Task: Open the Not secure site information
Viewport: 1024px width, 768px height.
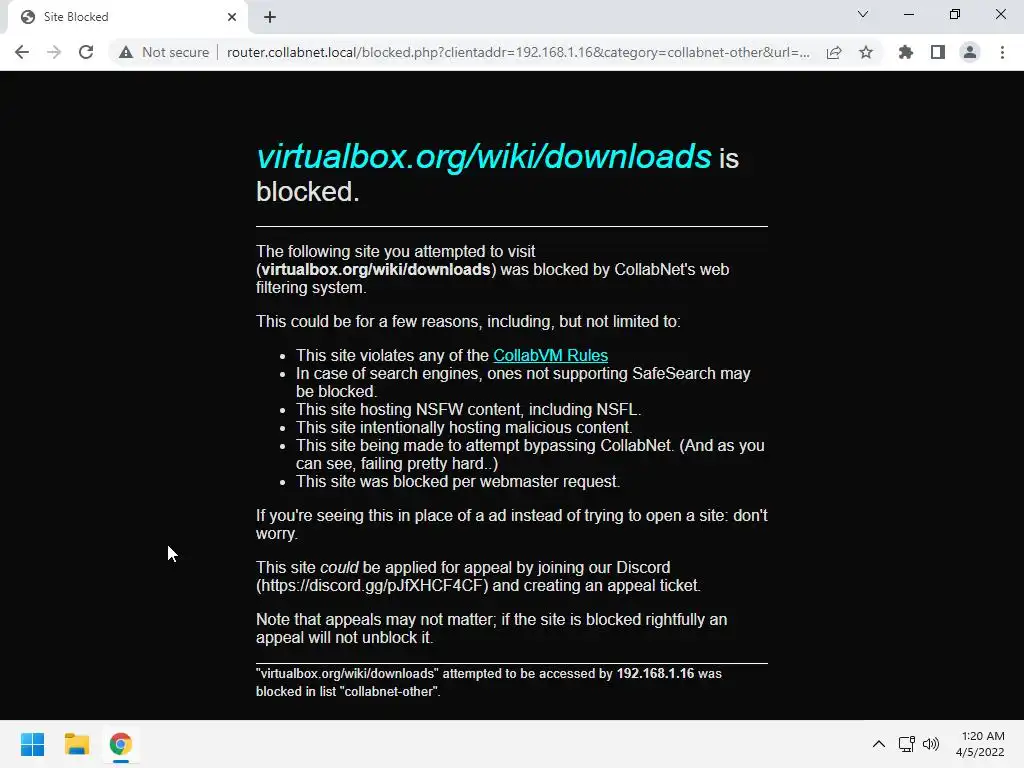Action: [164, 52]
